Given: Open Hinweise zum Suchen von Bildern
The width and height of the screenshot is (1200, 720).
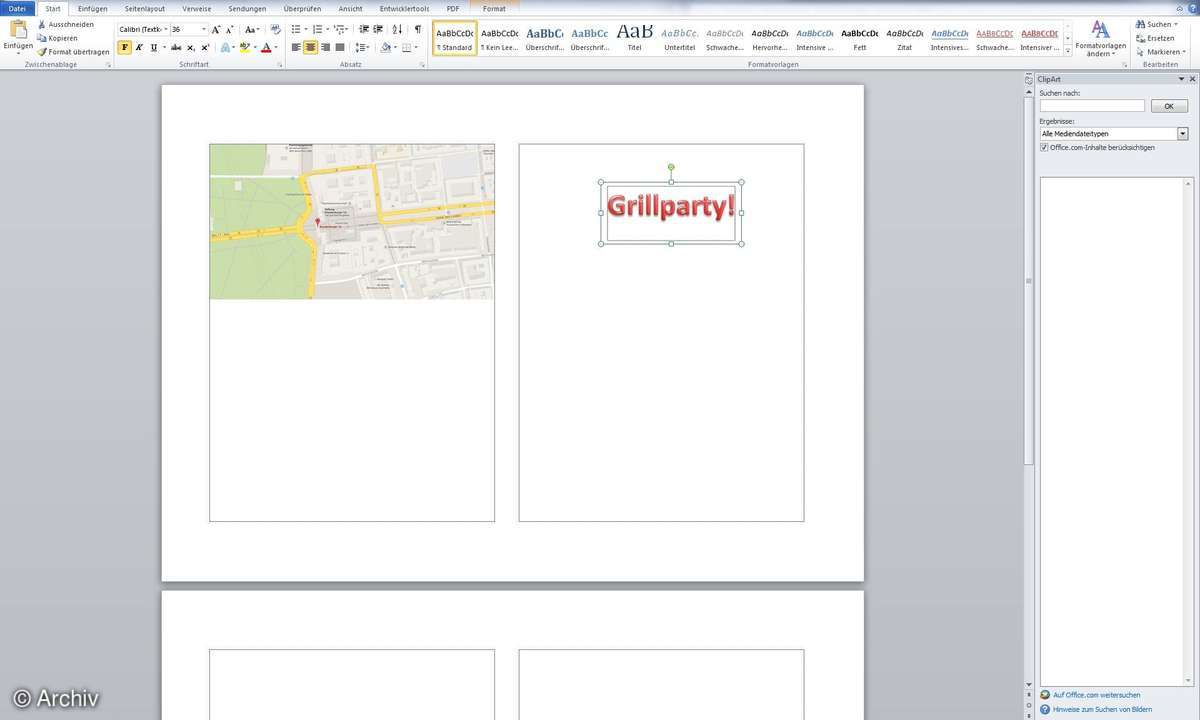Looking at the screenshot, I should (1102, 709).
